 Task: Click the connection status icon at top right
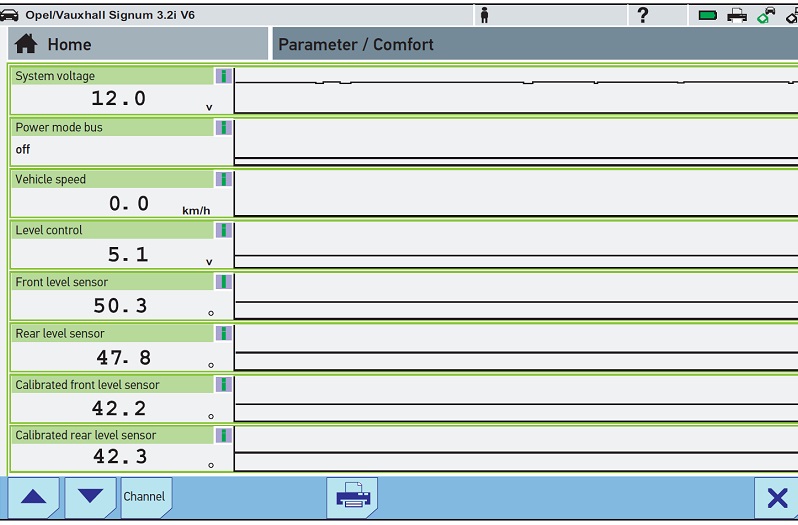pos(766,14)
